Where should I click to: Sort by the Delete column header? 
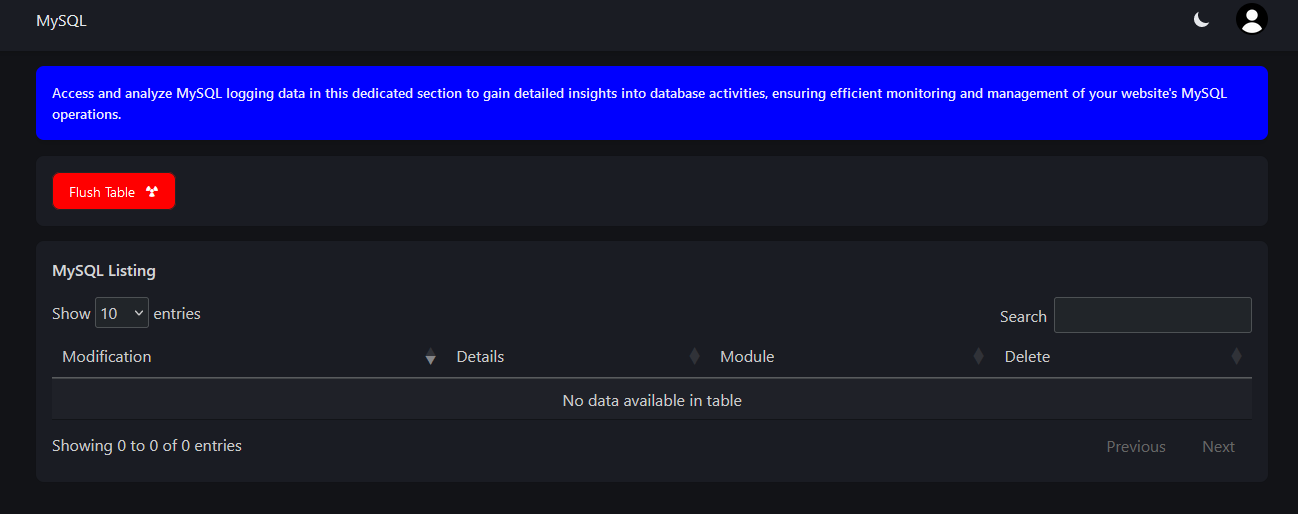[x=1027, y=357]
